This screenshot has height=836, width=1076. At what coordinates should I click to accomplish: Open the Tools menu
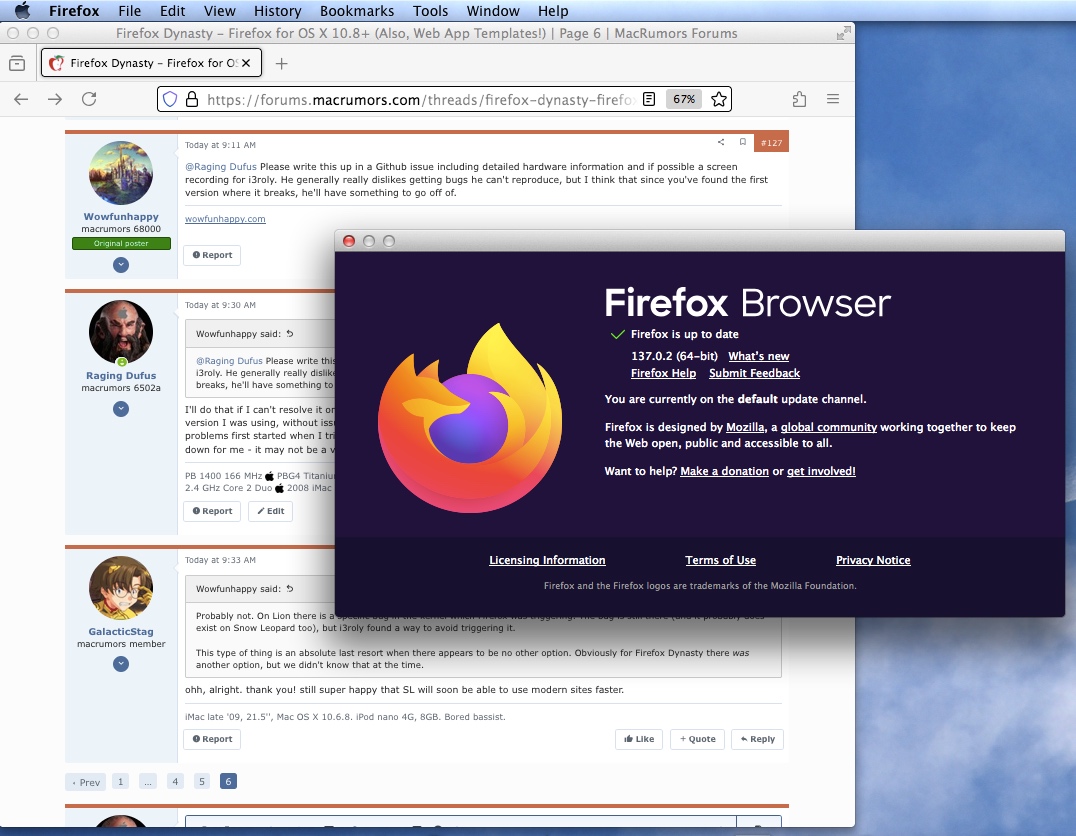(430, 11)
